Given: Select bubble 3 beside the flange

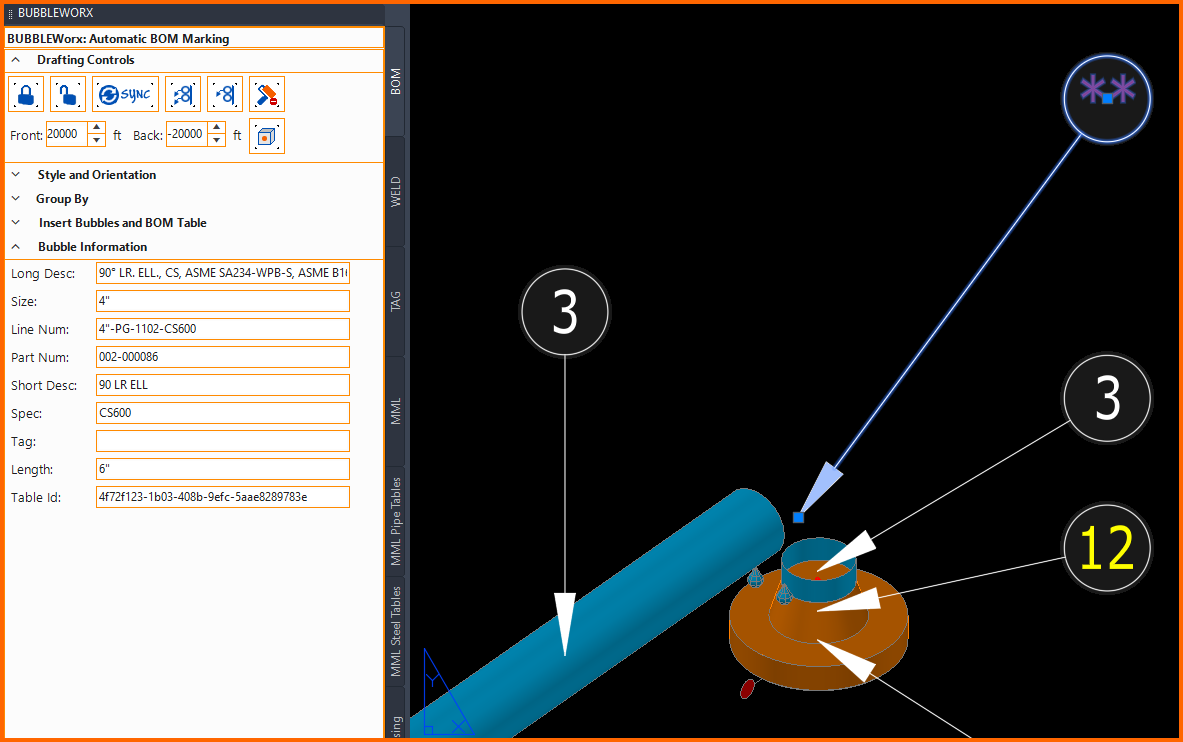Looking at the screenshot, I should point(1107,398).
